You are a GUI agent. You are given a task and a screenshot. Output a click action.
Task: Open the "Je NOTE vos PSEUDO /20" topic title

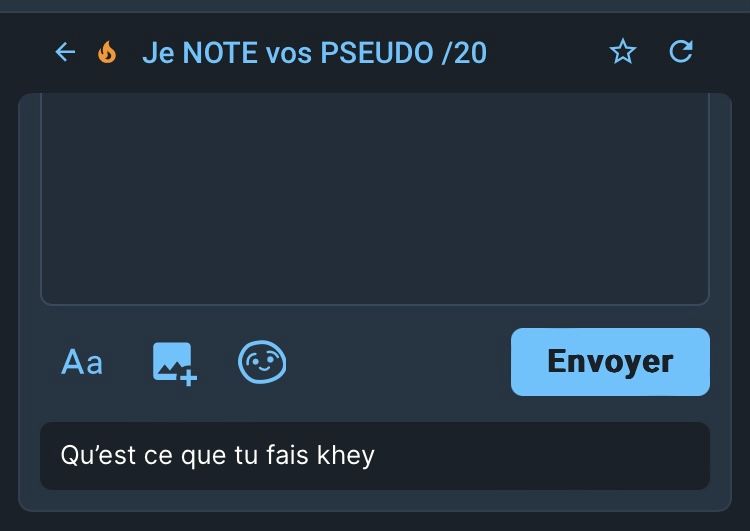click(x=314, y=53)
